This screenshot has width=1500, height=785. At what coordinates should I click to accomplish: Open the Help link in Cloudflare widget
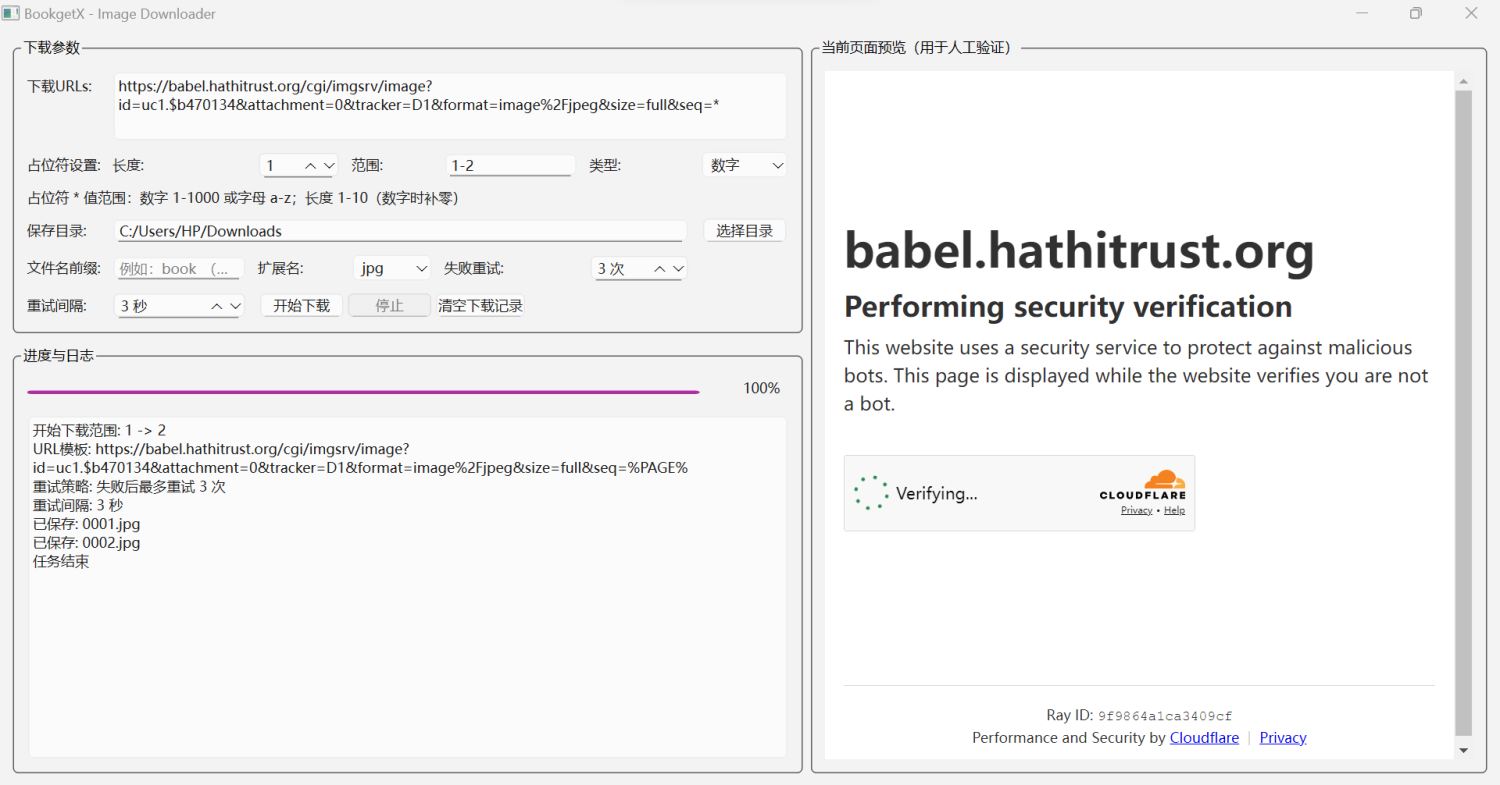(1174, 510)
